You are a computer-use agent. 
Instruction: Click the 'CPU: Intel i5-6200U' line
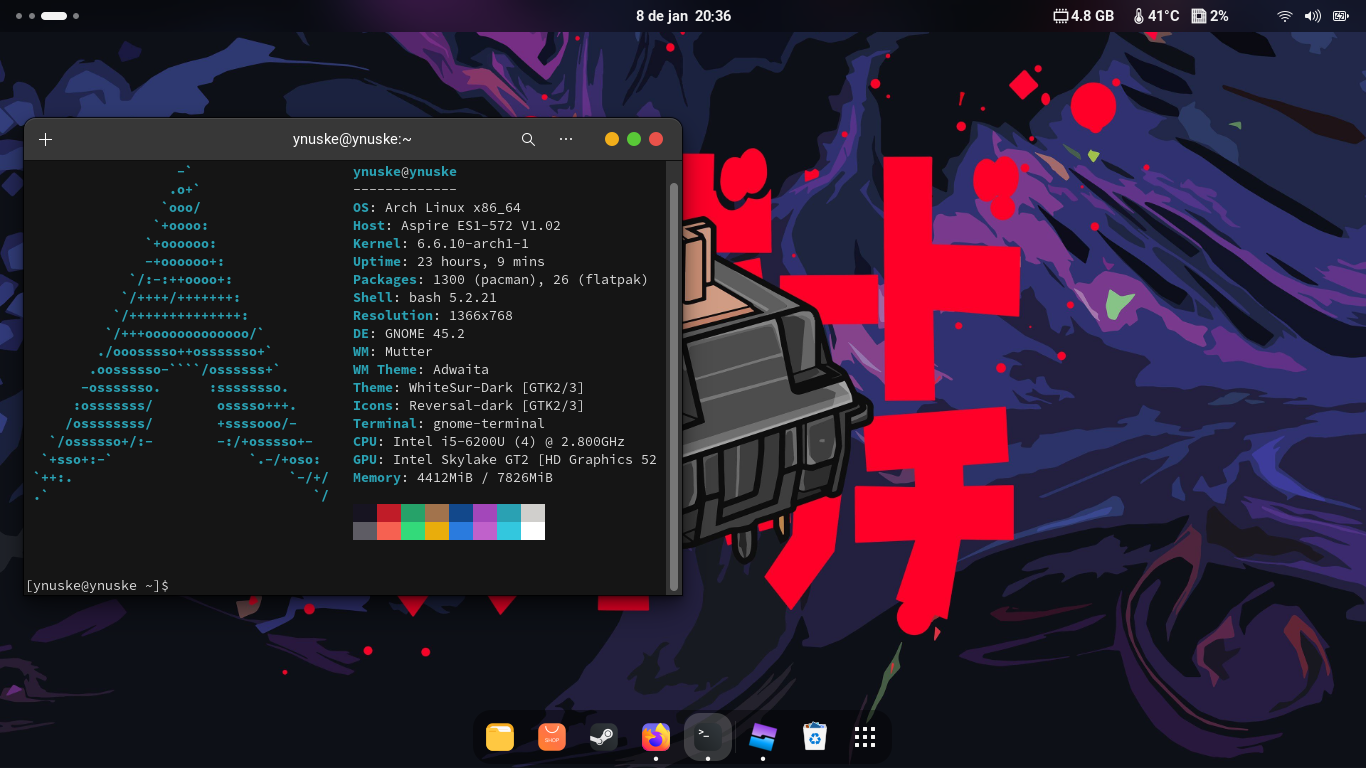tap(489, 441)
